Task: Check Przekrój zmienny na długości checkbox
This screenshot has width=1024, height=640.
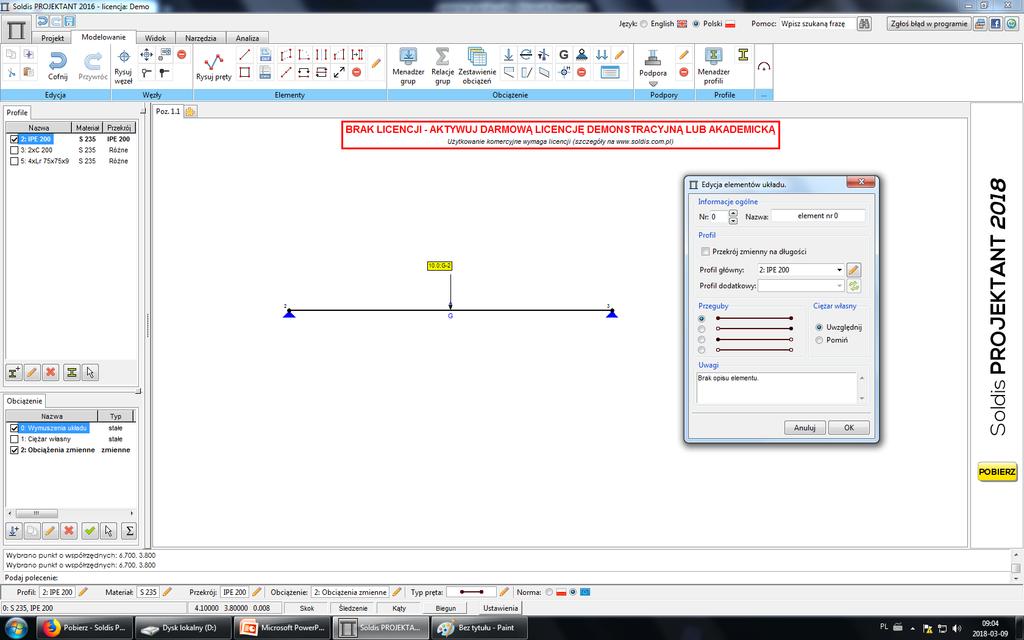Action: tap(705, 251)
